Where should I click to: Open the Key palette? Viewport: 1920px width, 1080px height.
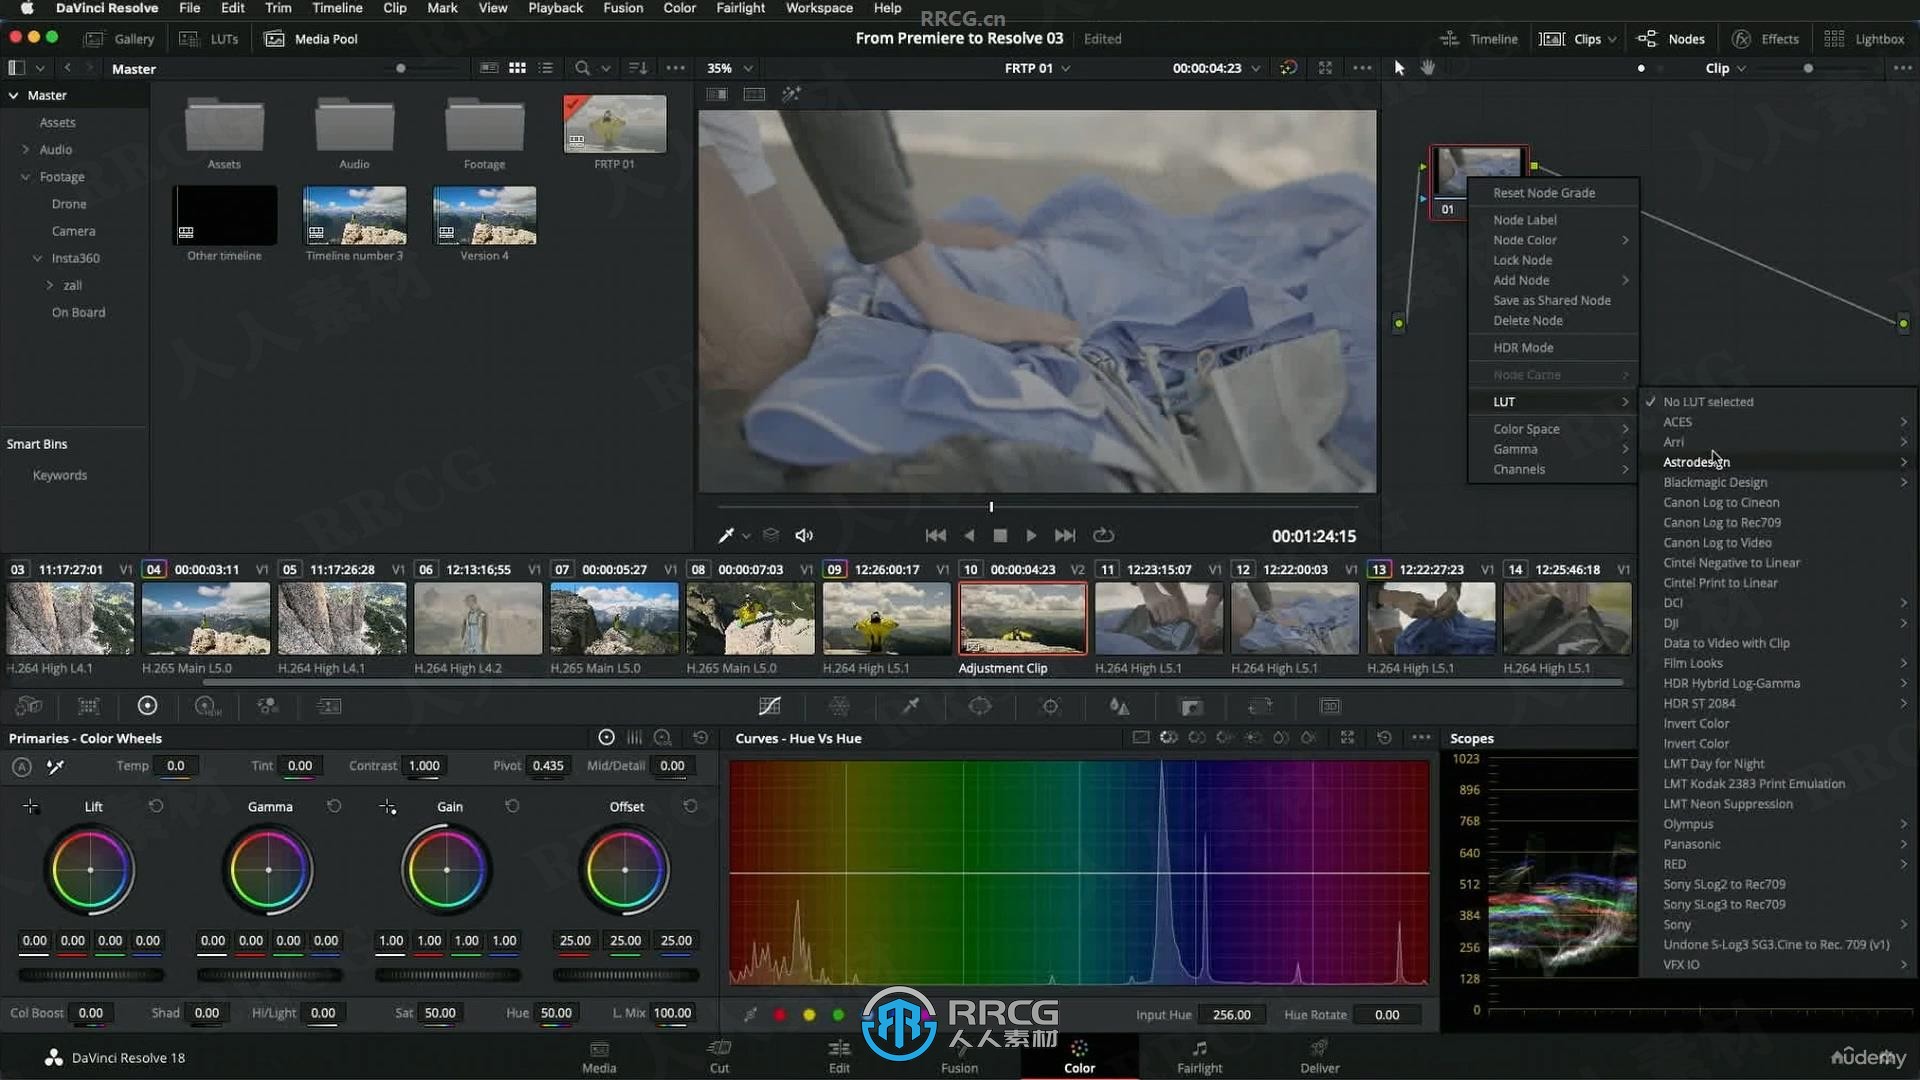[x=1190, y=706]
